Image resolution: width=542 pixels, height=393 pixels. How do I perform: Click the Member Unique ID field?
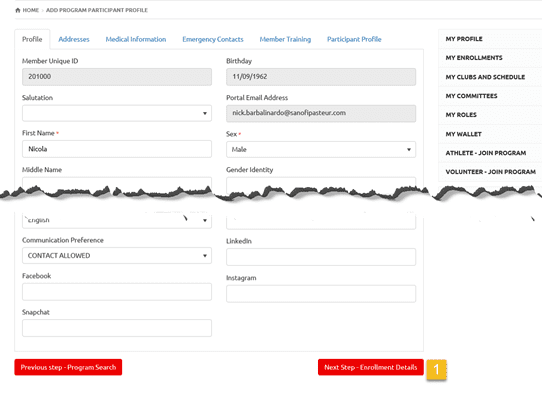(x=117, y=77)
